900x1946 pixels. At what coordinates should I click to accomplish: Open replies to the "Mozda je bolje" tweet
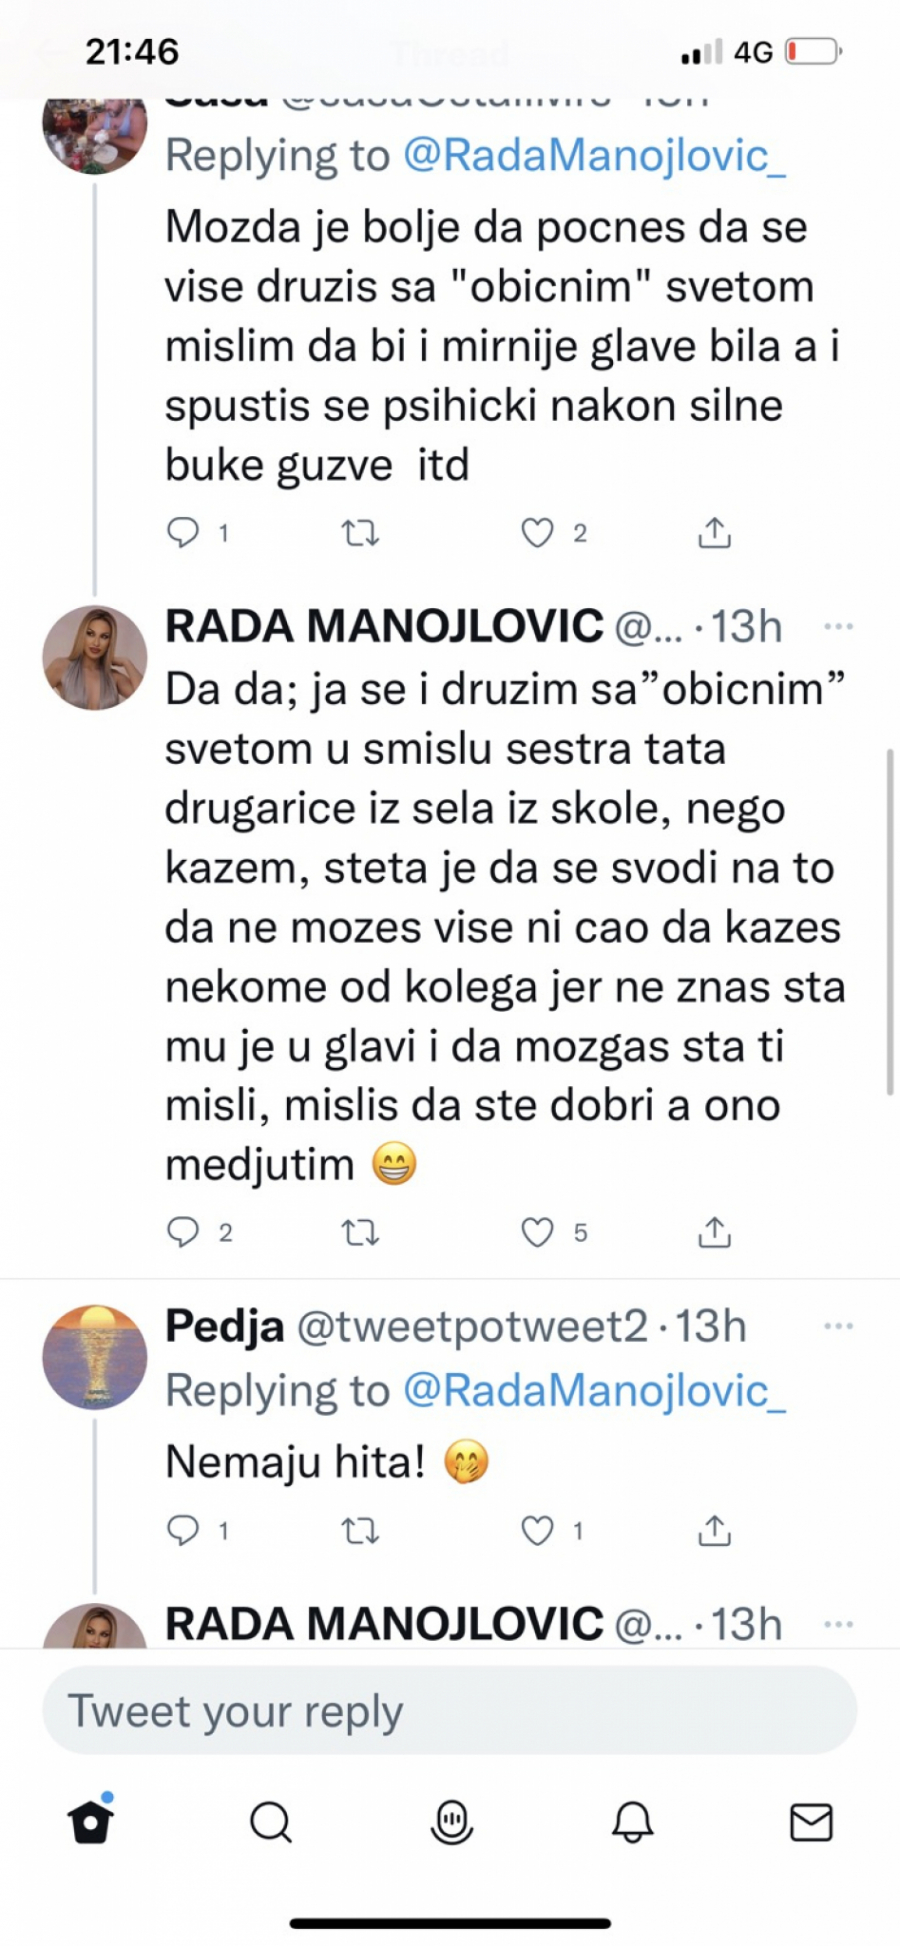[183, 533]
